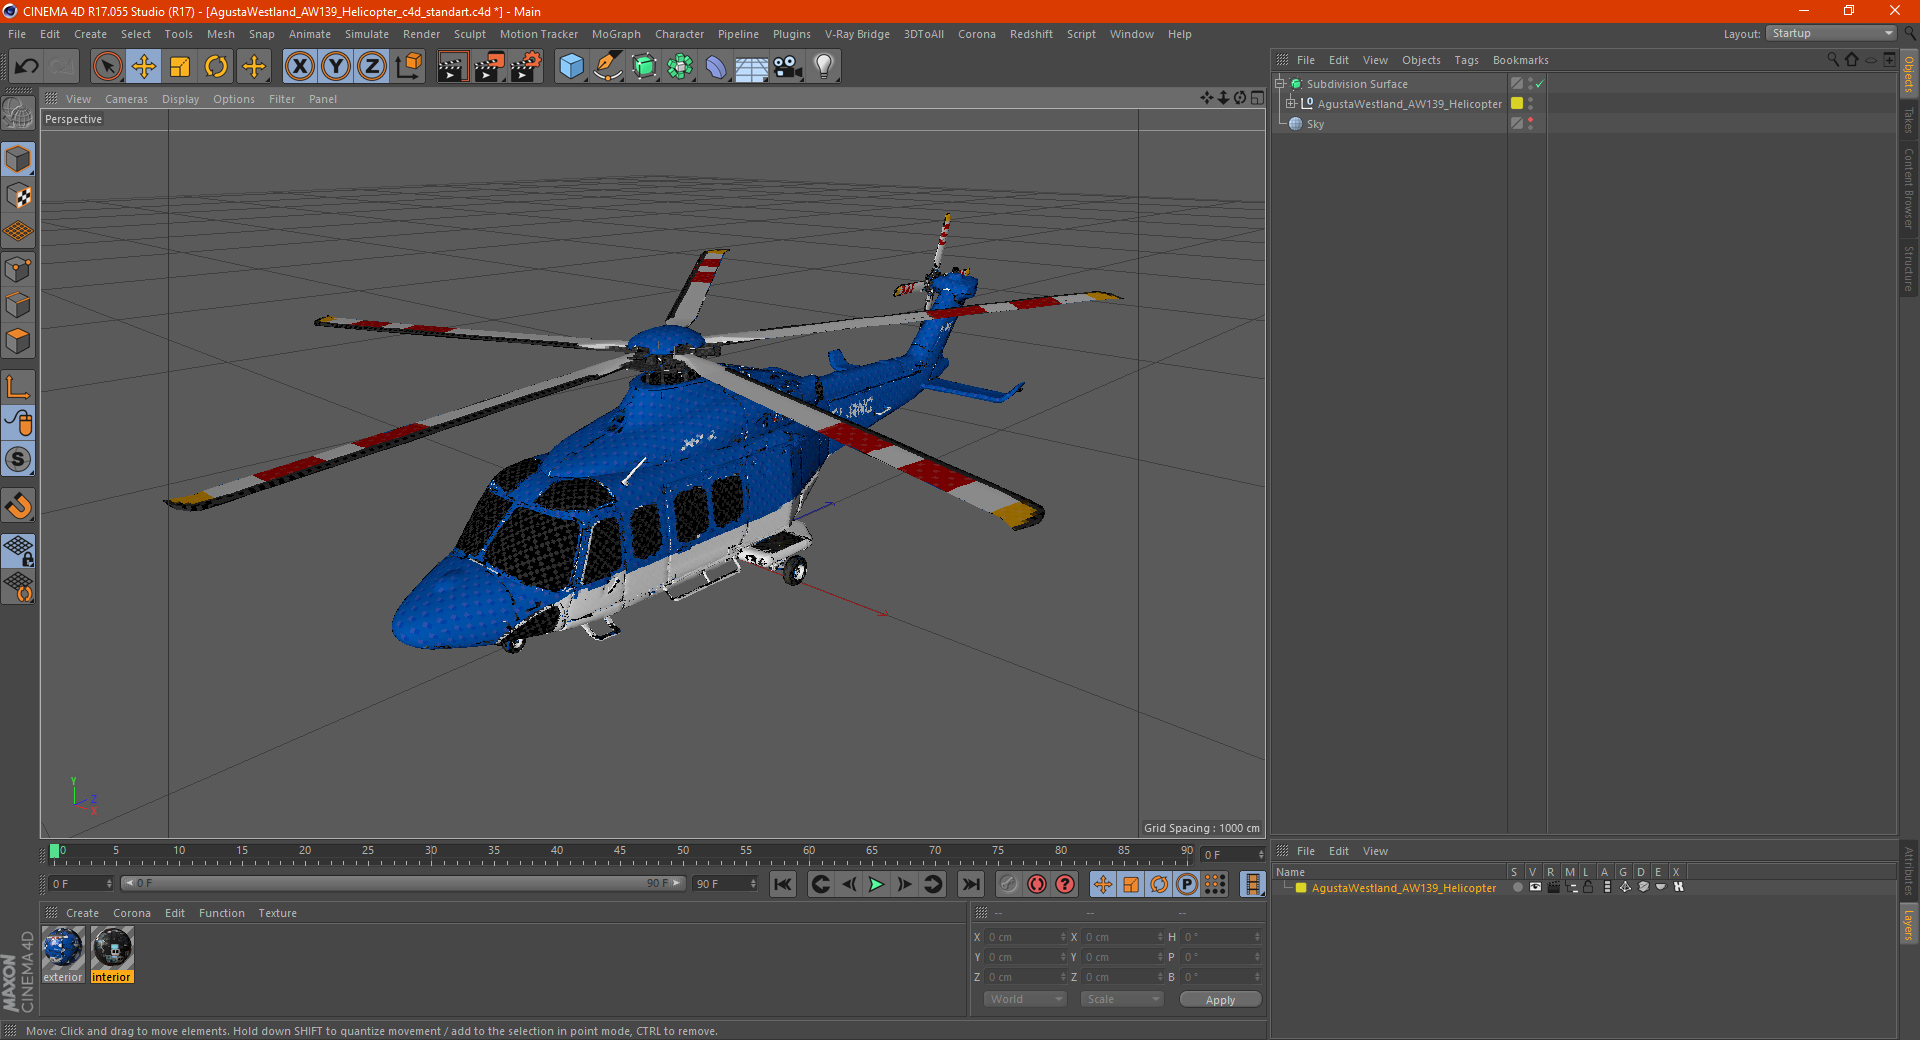Image resolution: width=1920 pixels, height=1040 pixels.
Task: Open the World coordinate dropdown
Action: tap(1025, 999)
